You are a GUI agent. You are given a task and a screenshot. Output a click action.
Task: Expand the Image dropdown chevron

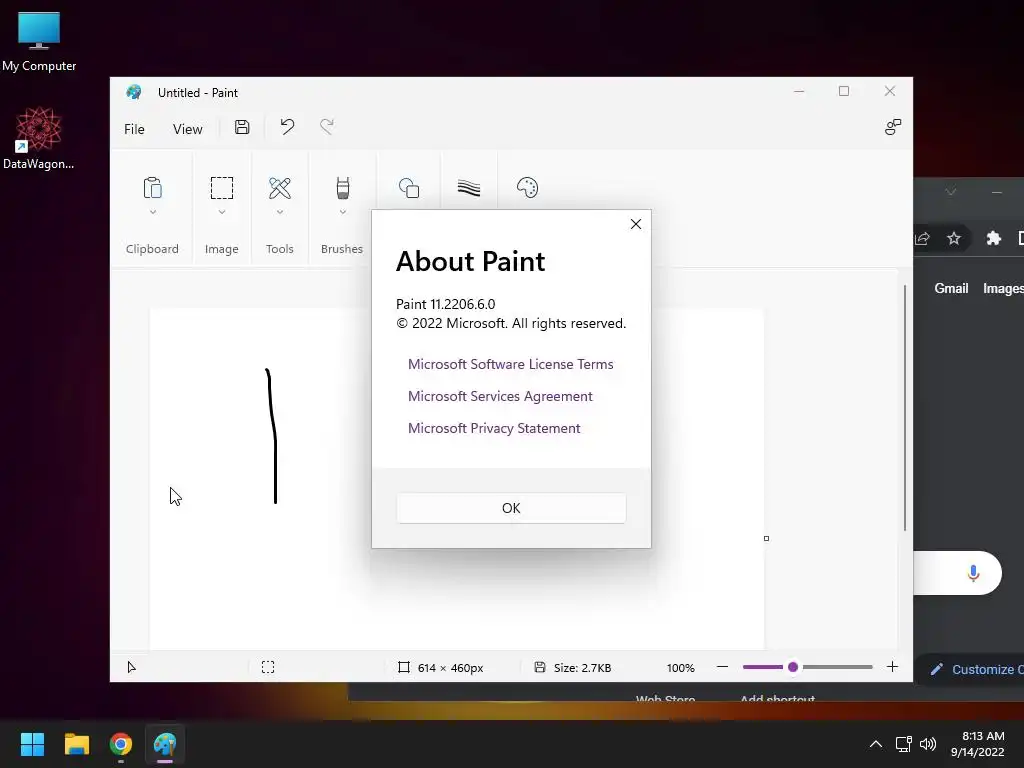(222, 212)
